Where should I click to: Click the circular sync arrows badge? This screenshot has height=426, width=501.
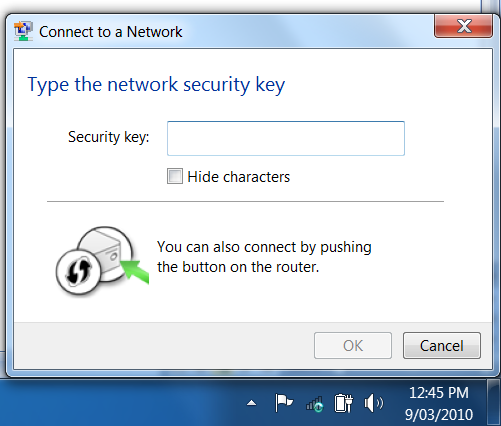[x=78, y=271]
